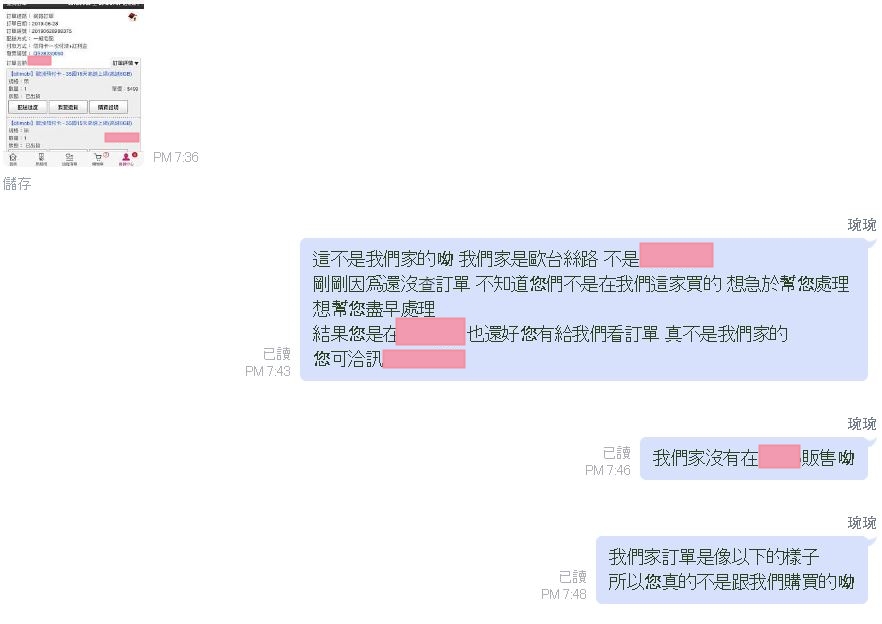Expand the 訂單評價 dropdown arrow

coord(137,63)
